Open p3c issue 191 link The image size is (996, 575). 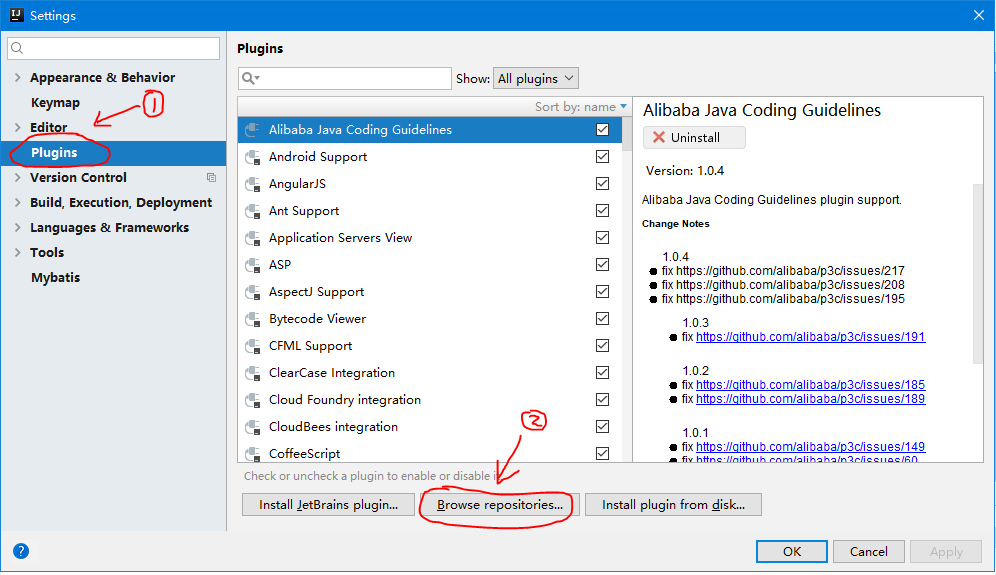coord(811,337)
